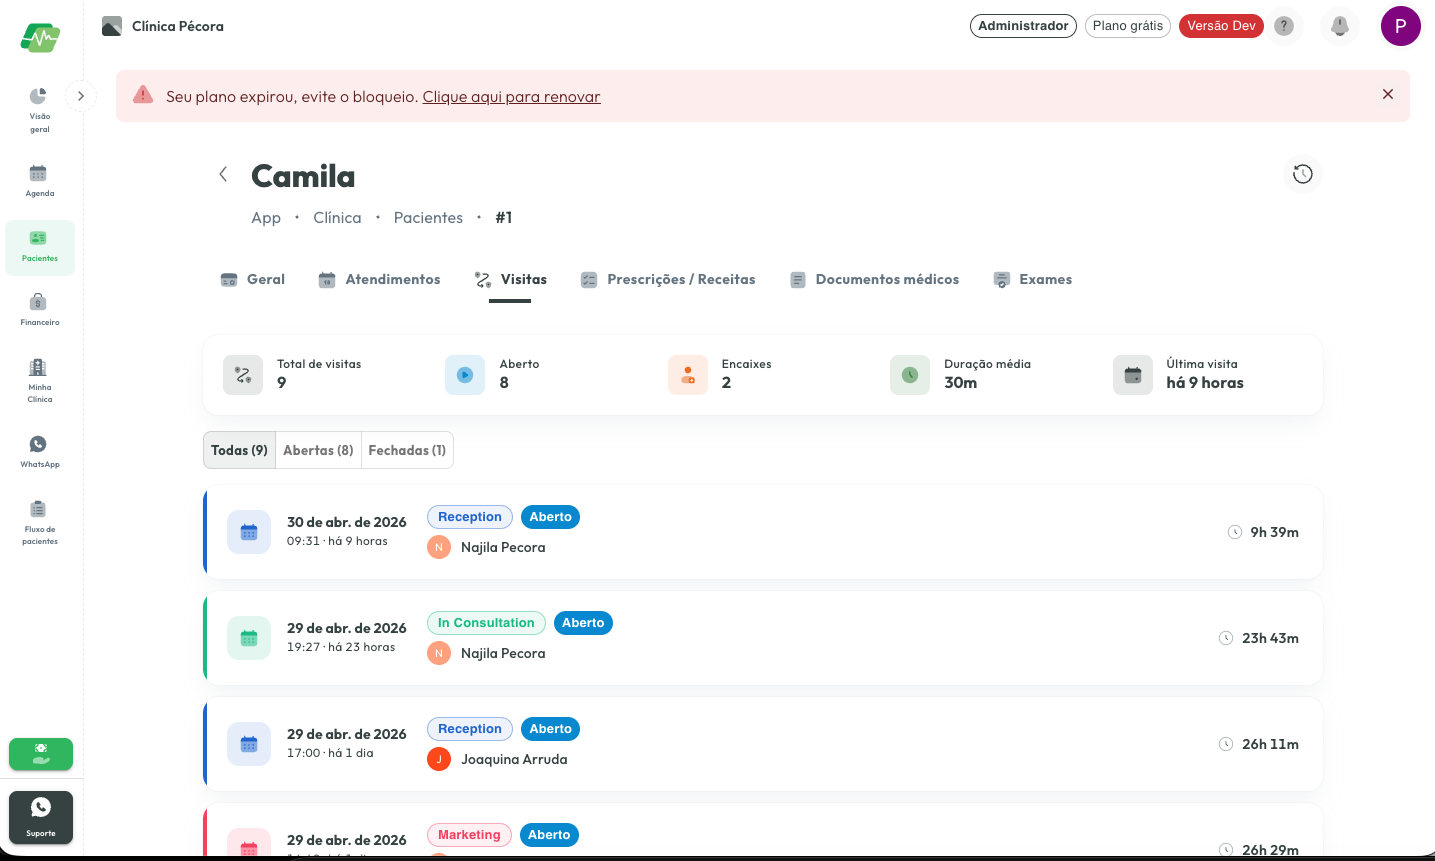Screen dimensions: 1435x861
Task: Open Fluxo de pacientes in sidebar
Action: coord(39,522)
